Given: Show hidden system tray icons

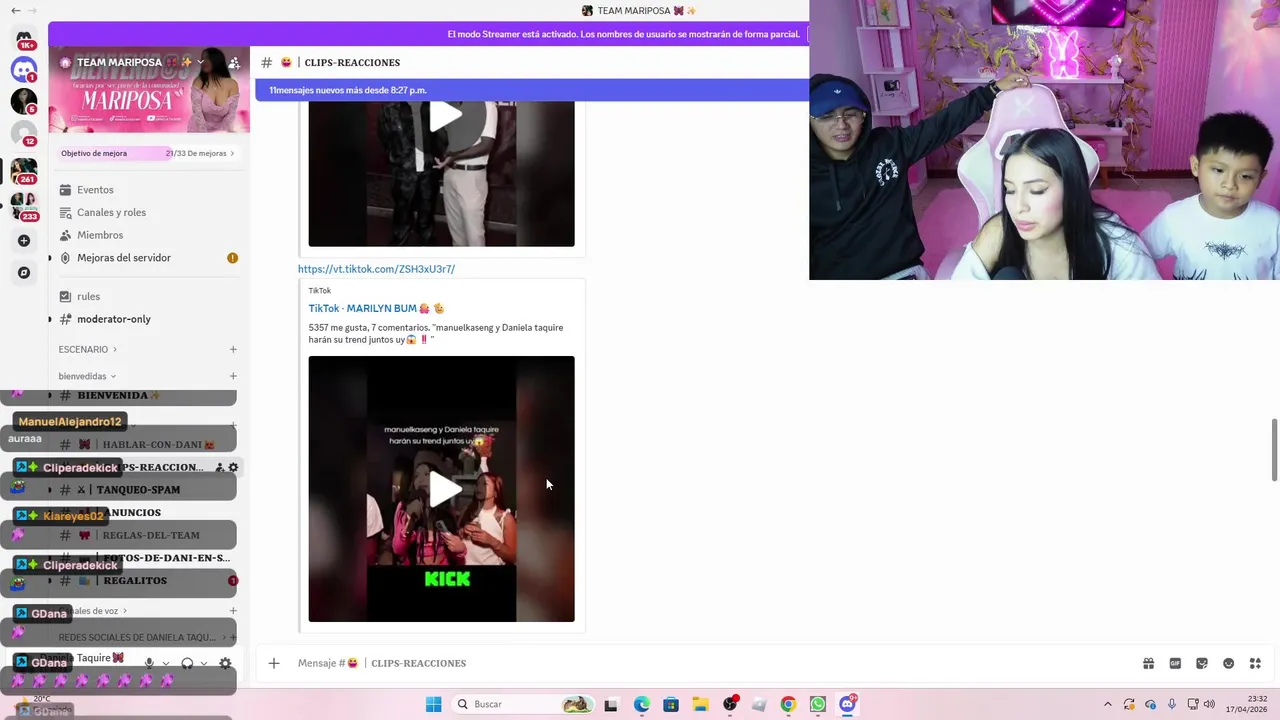Looking at the screenshot, I should (1107, 704).
